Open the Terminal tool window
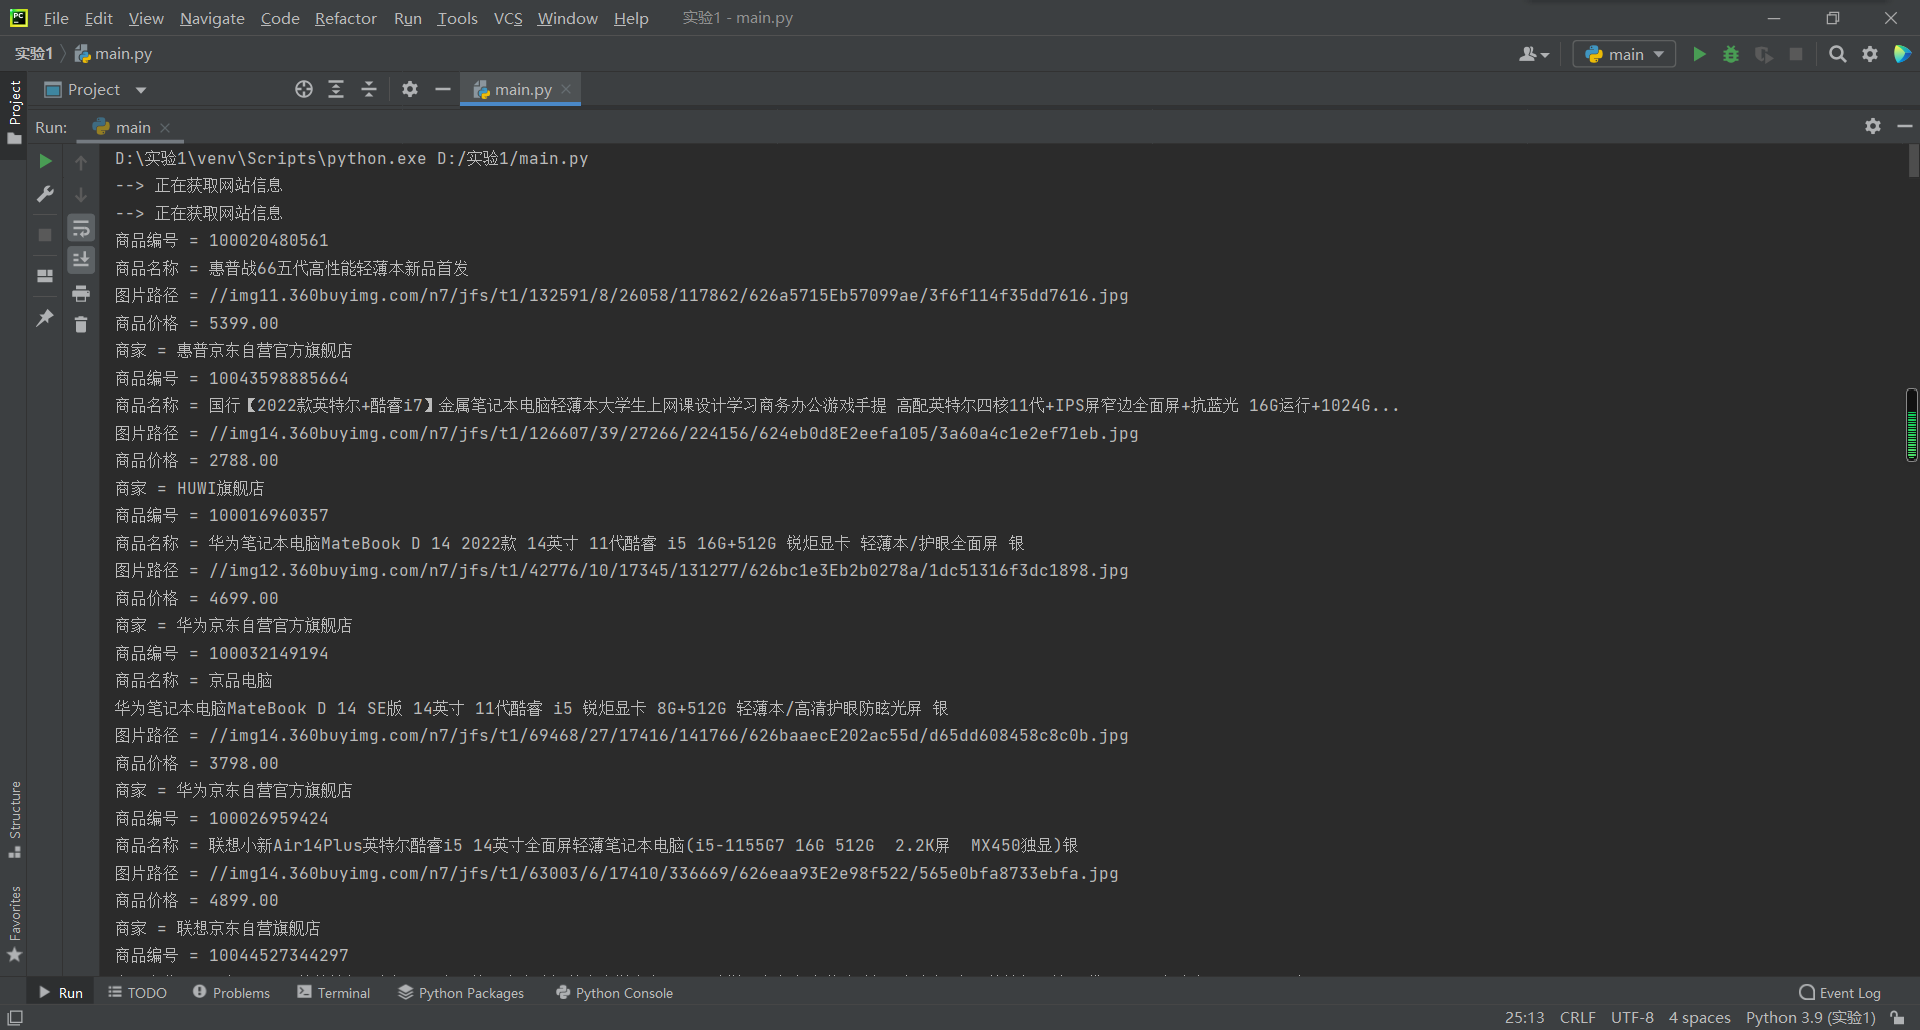The height and width of the screenshot is (1030, 1920). pos(334,993)
